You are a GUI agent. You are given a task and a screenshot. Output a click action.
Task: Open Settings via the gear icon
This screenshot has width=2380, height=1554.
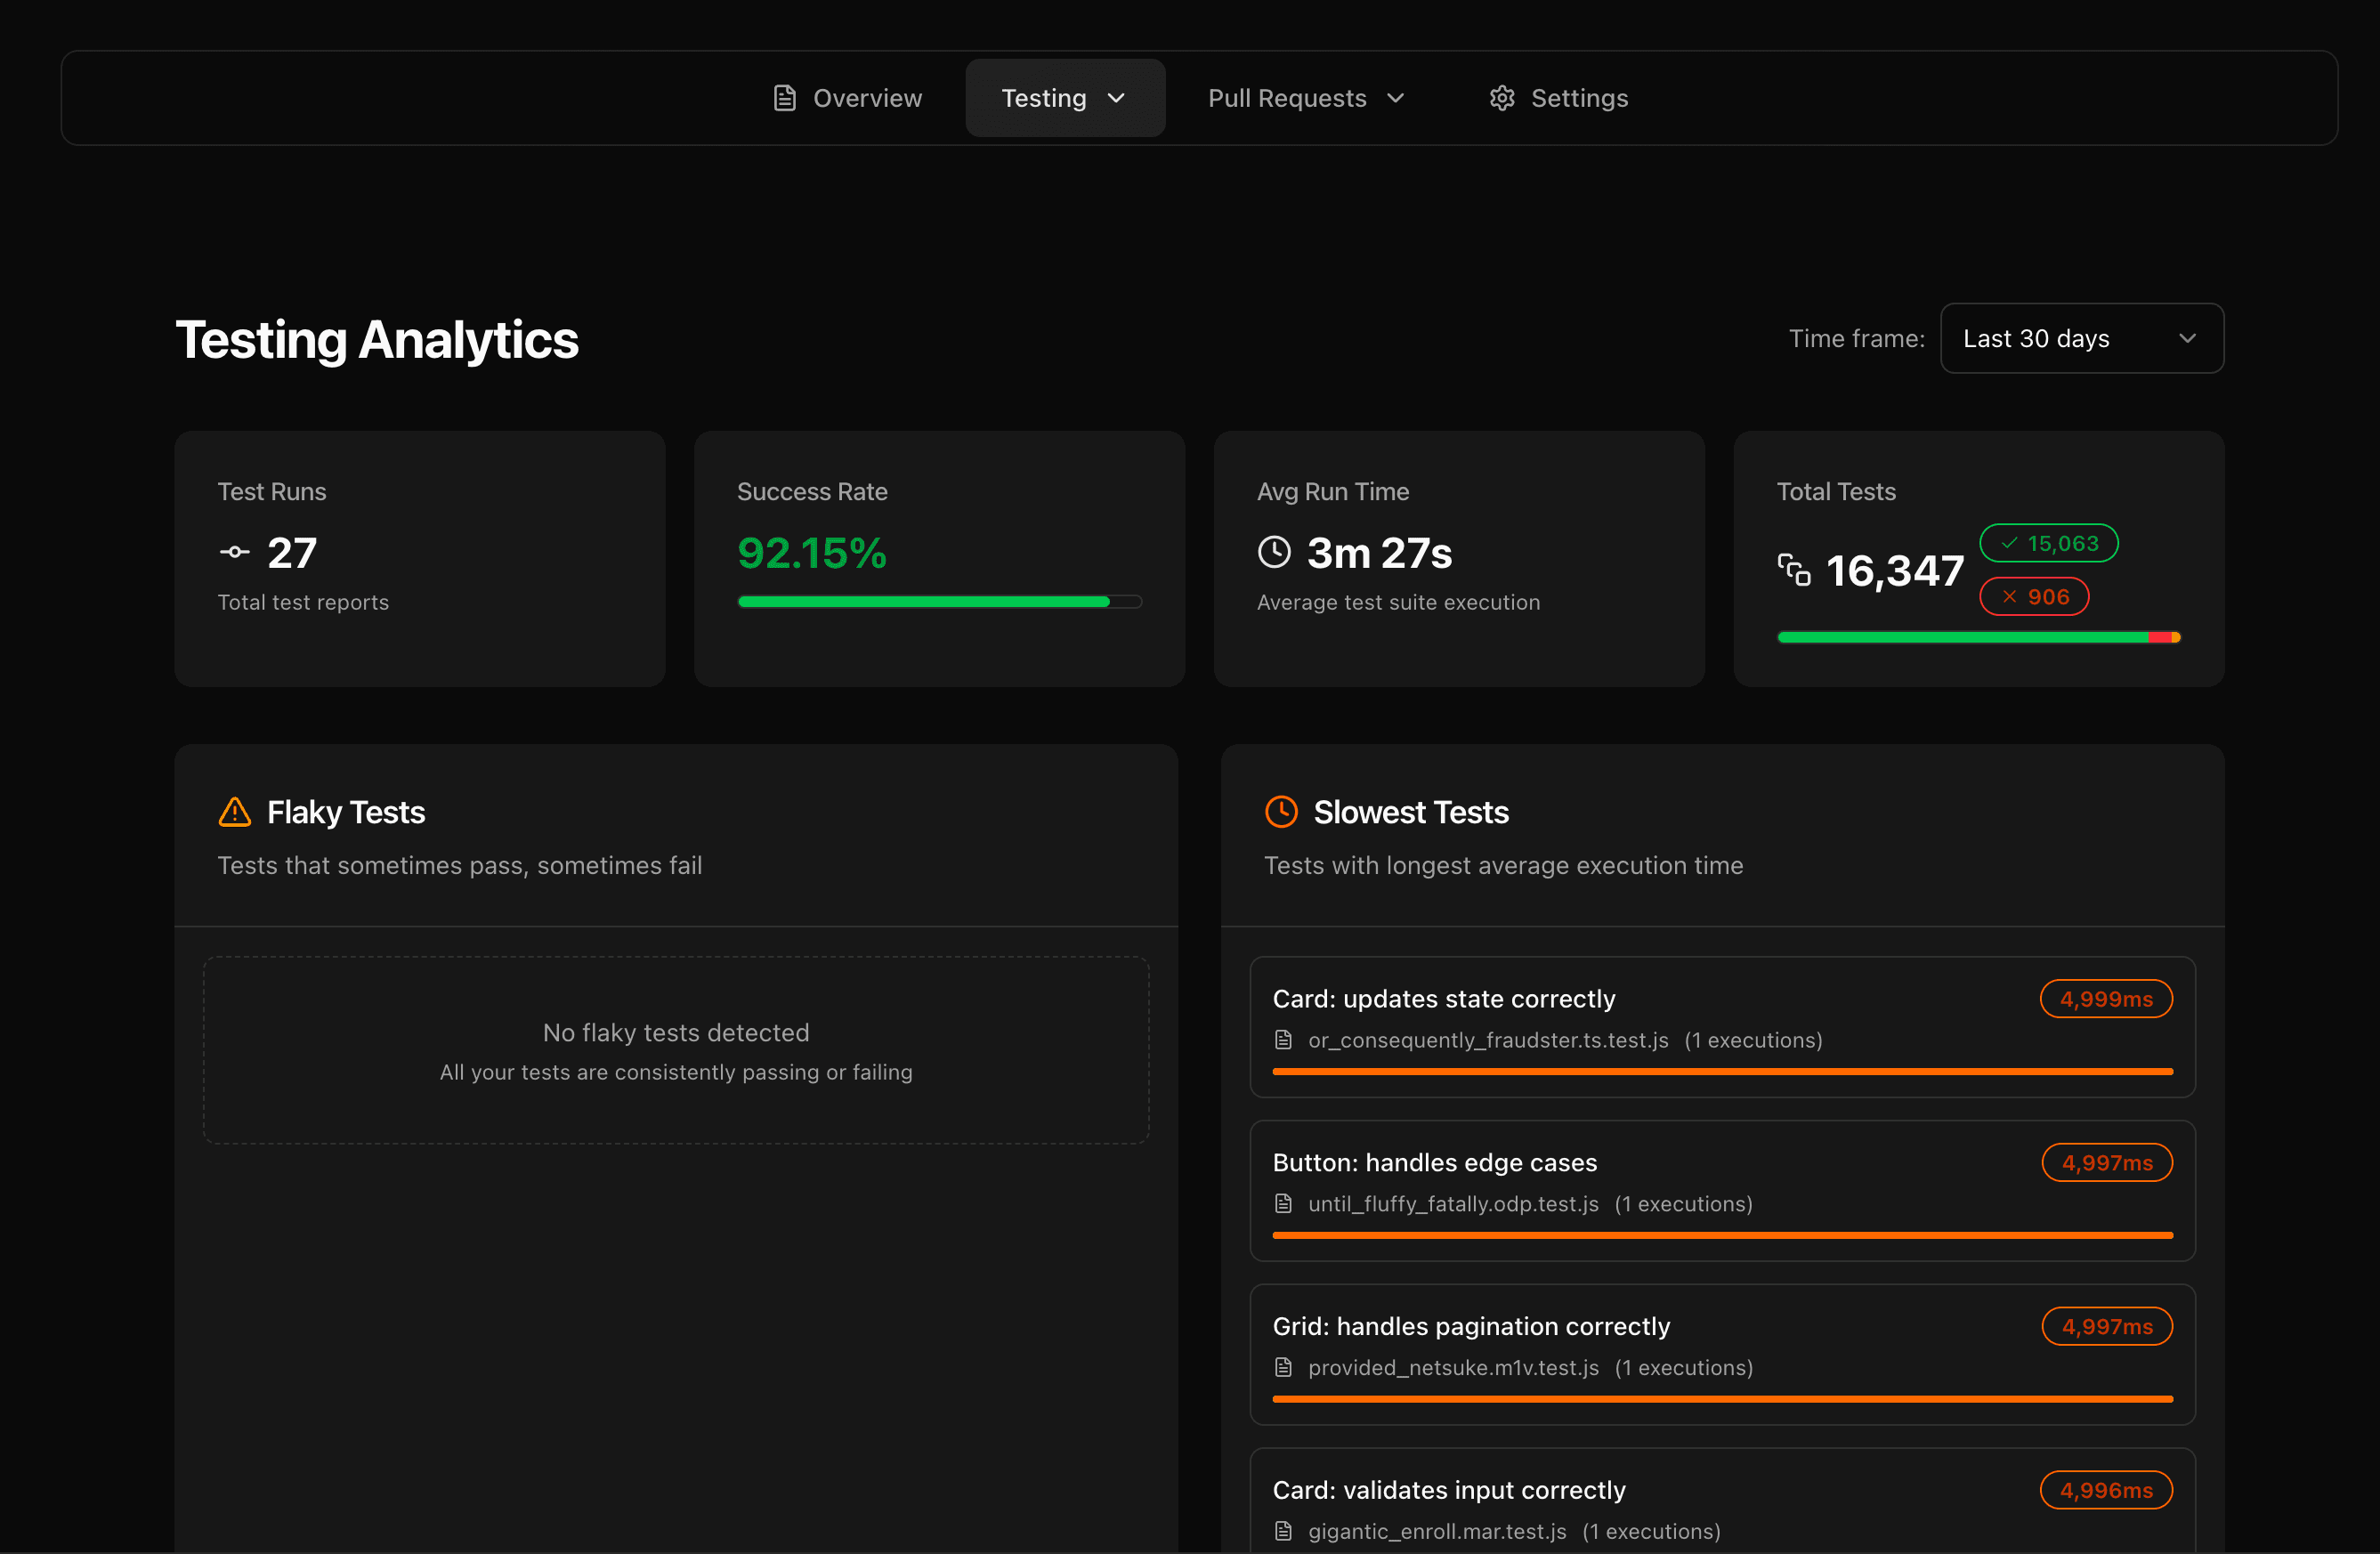(x=1501, y=97)
